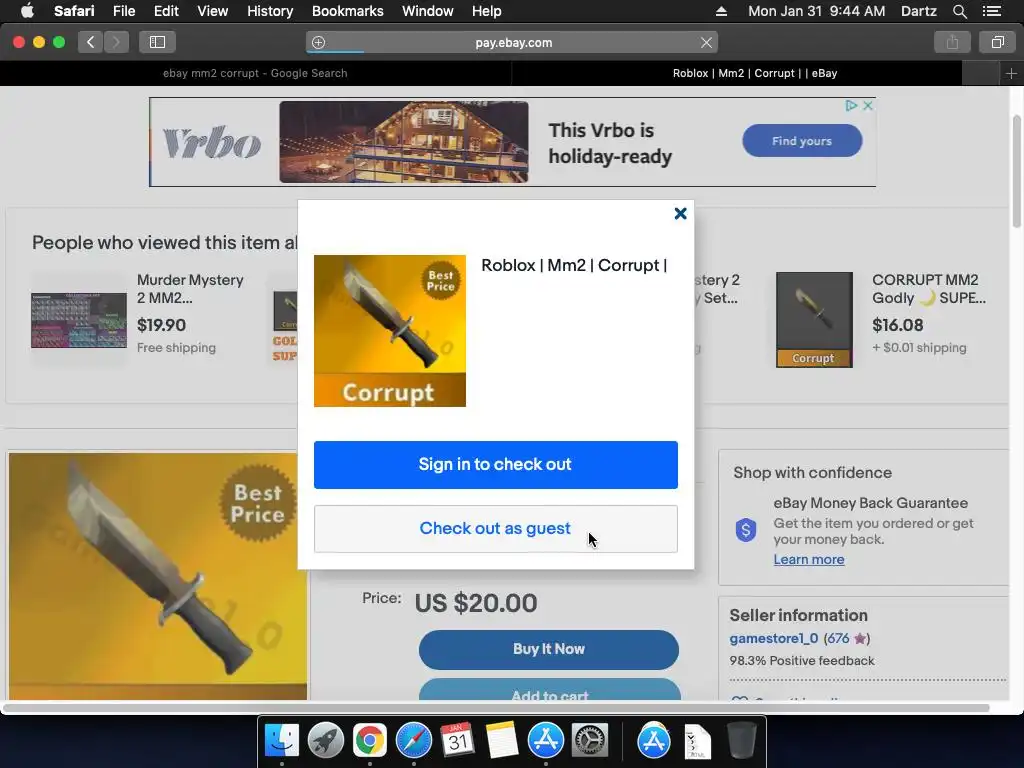Screen dimensions: 1024x768
Task: Open the File menu
Action: [x=123, y=11]
